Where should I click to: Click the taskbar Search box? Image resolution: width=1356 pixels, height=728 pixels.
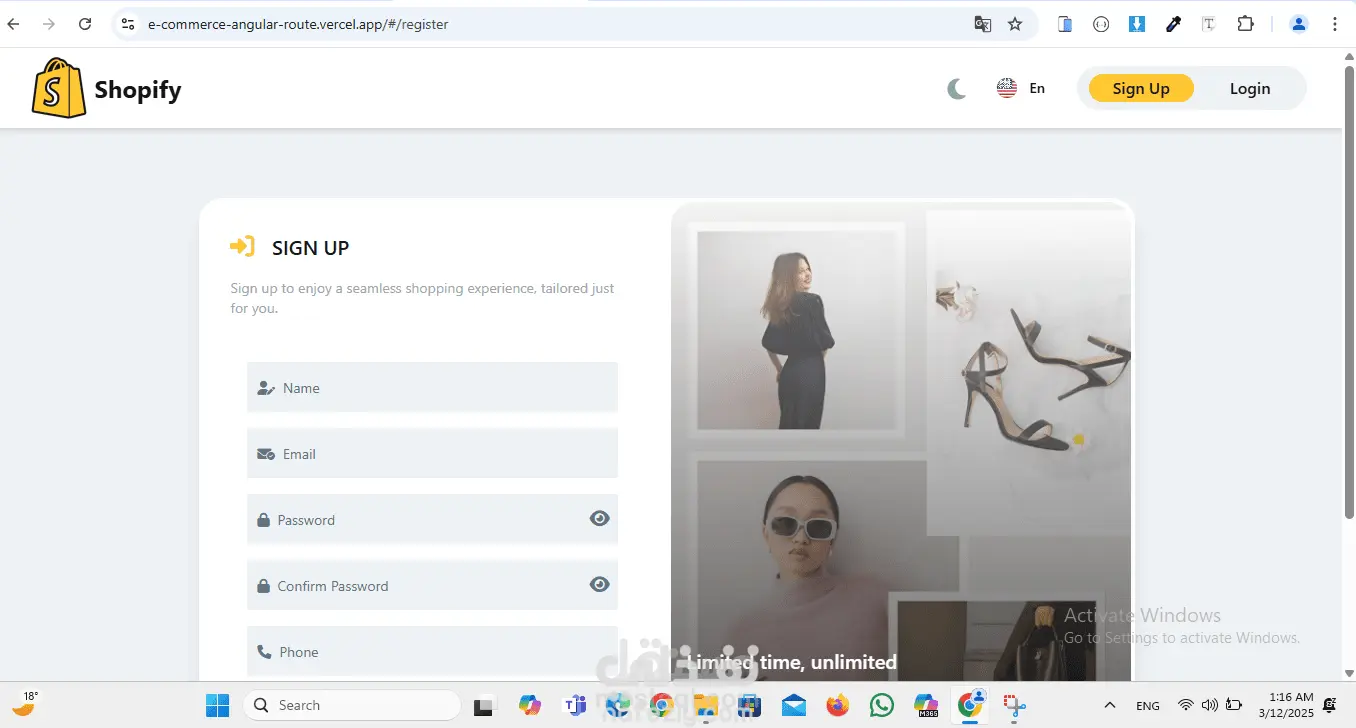pos(351,705)
